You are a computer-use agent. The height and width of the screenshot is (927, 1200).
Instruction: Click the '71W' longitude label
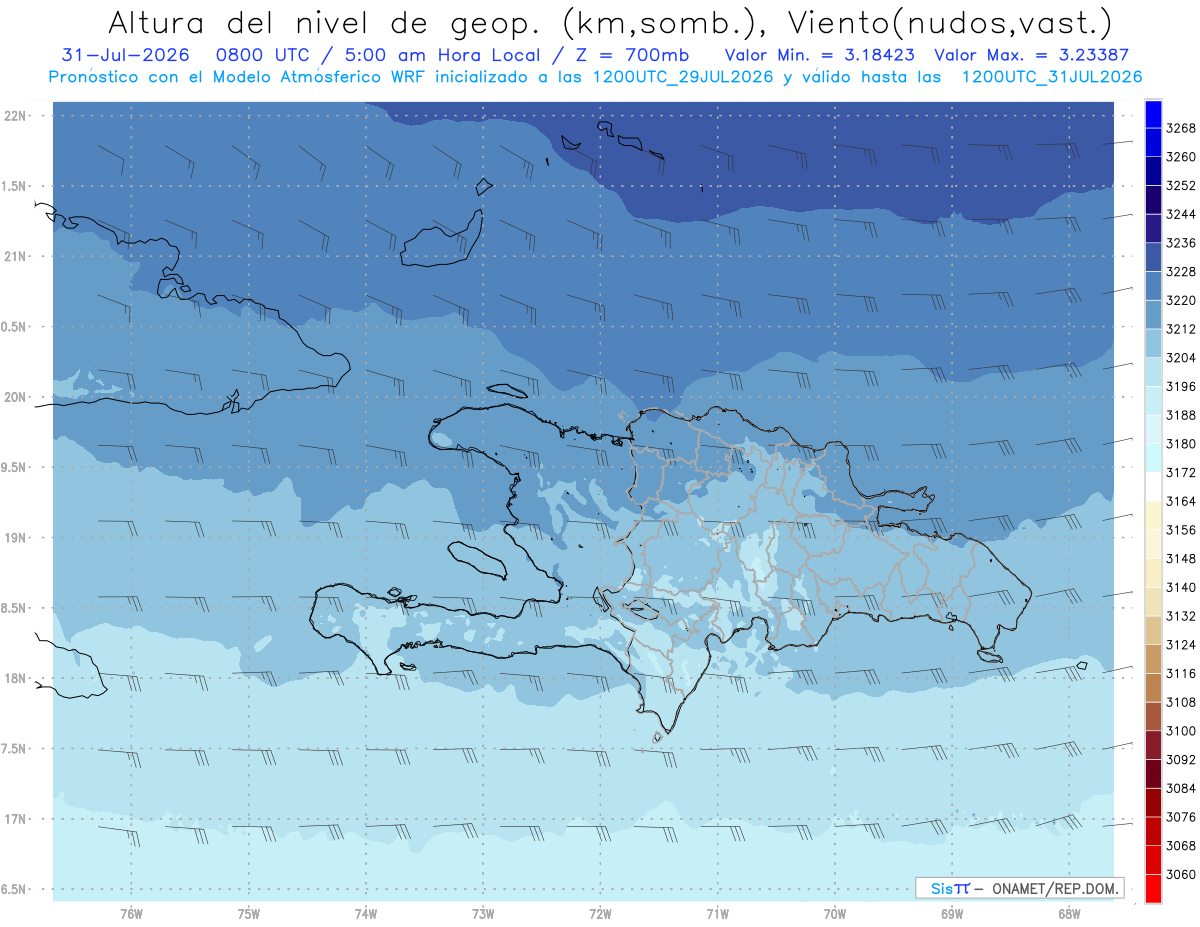click(717, 914)
